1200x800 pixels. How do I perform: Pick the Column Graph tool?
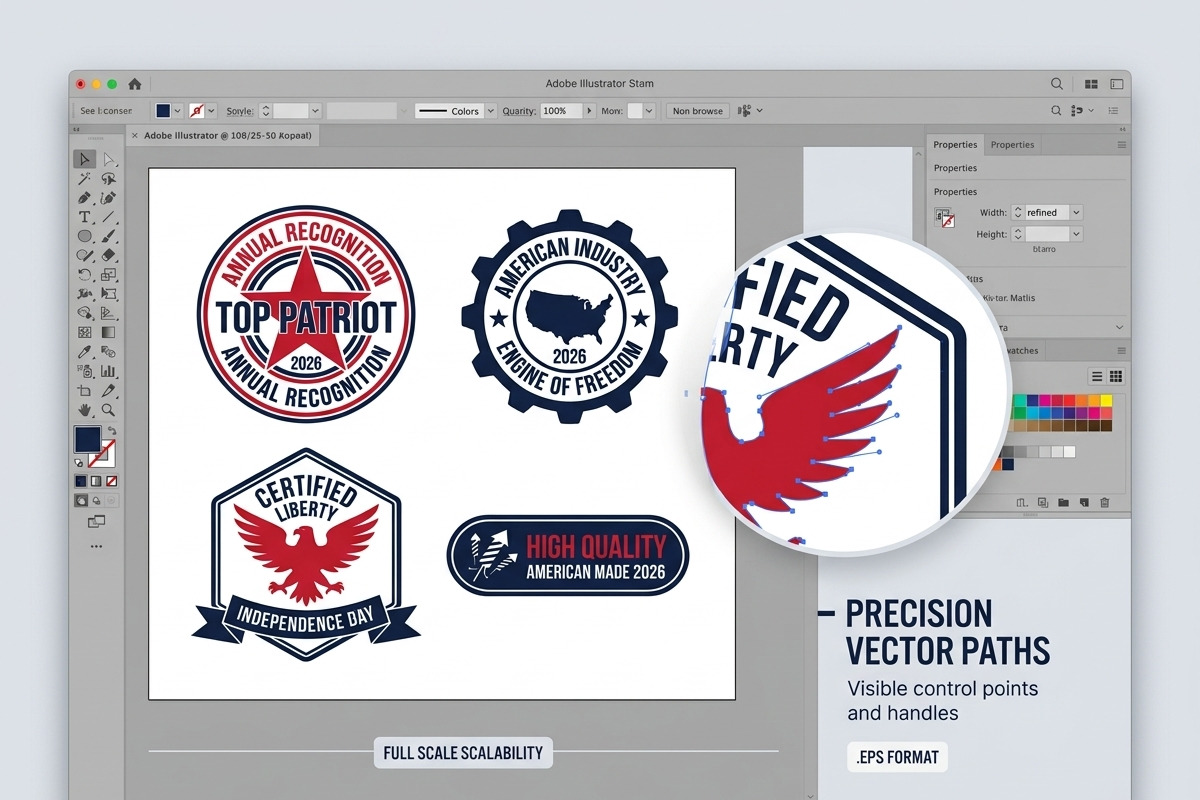108,371
